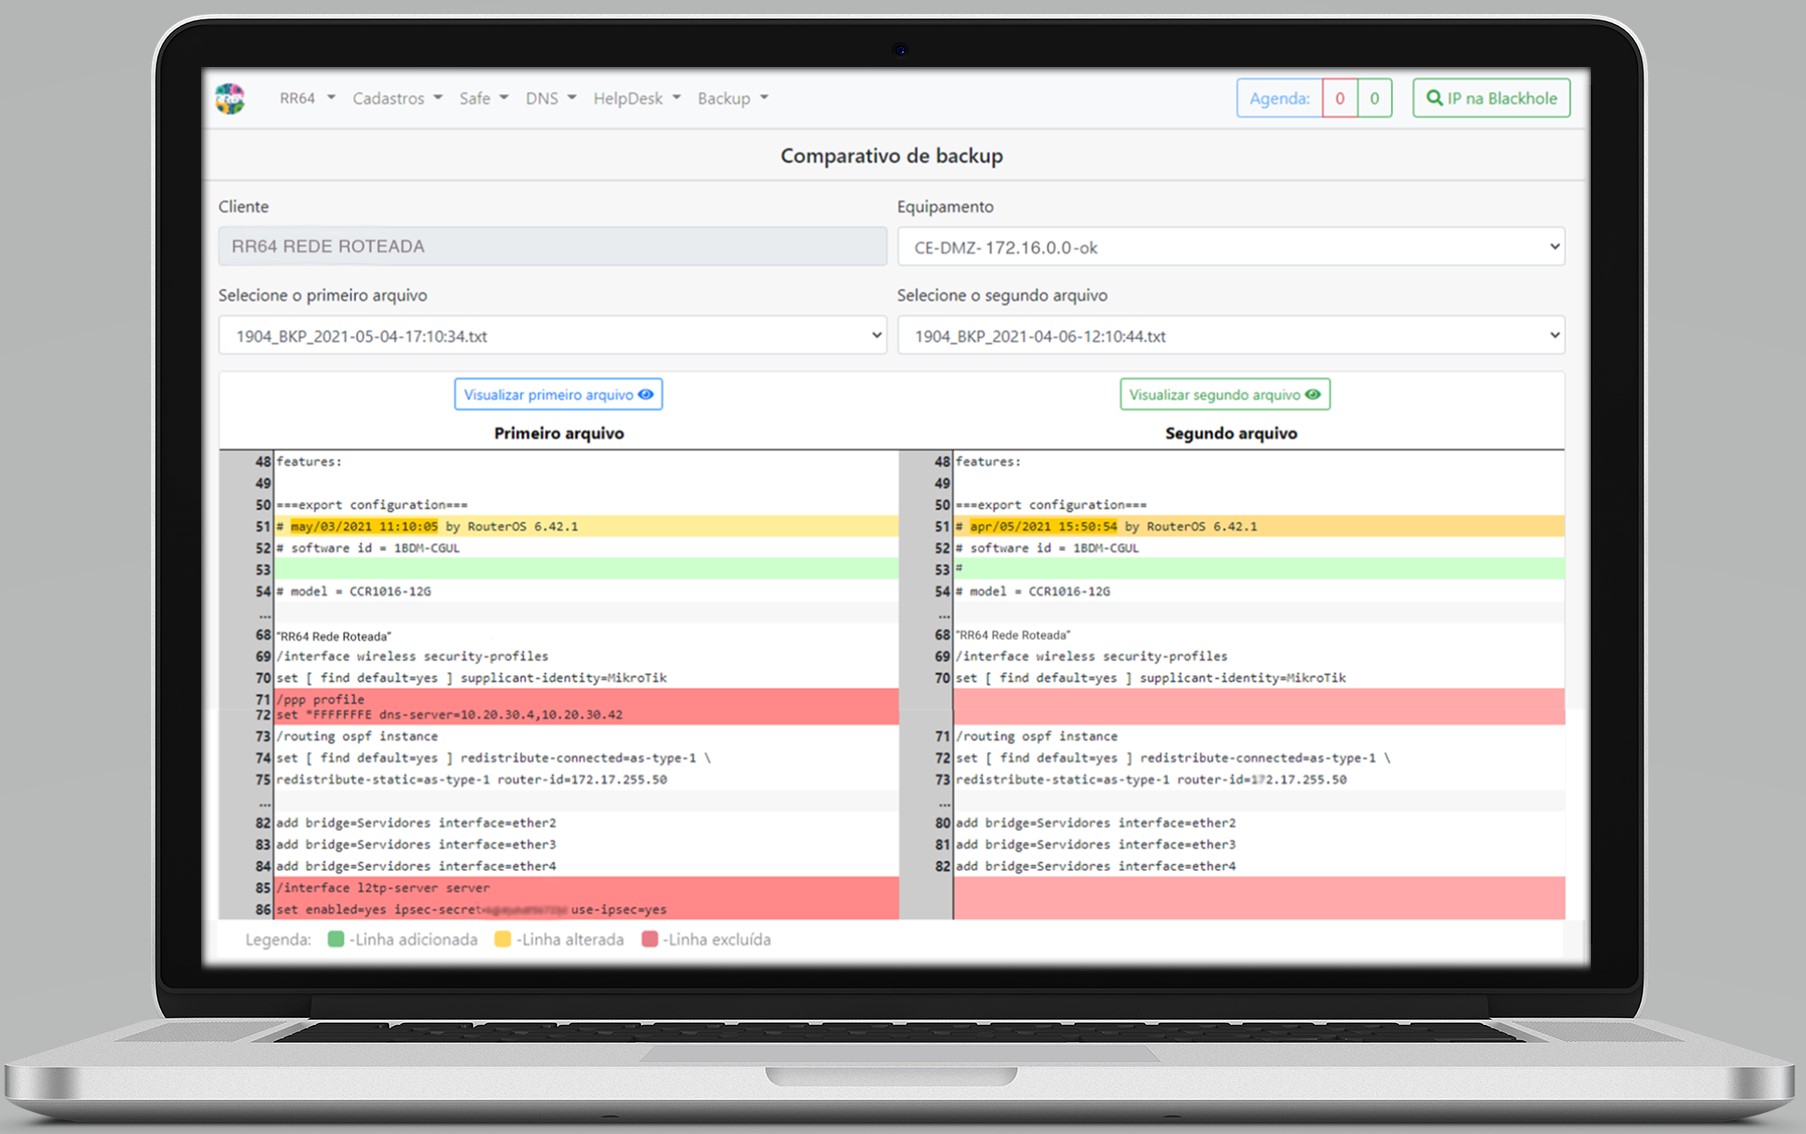Screen dimensions: 1806x1134
Task: Click the green Agenda counter badge
Action: [1375, 98]
